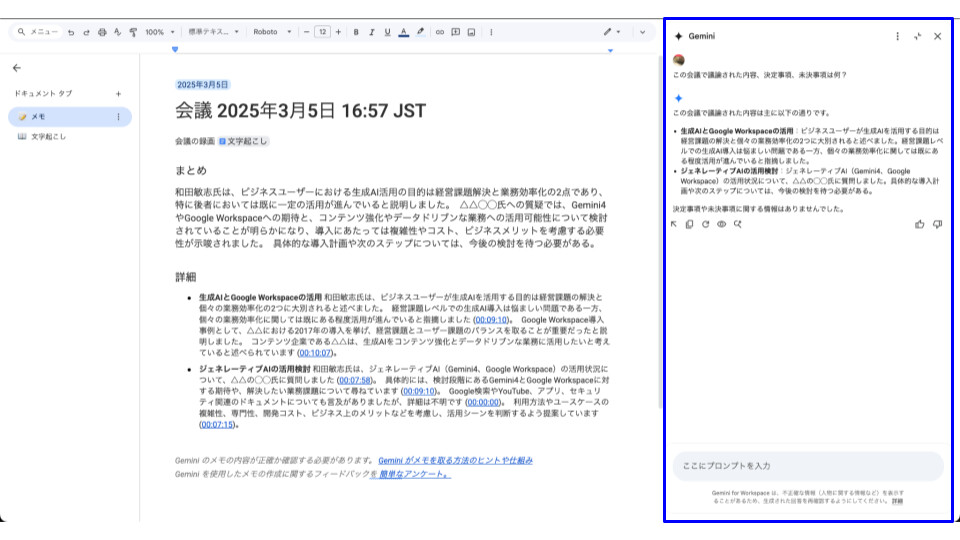Collapse the document tabs sidebar with the back arrow
Image resolution: width=960 pixels, height=540 pixels.
tap(17, 68)
